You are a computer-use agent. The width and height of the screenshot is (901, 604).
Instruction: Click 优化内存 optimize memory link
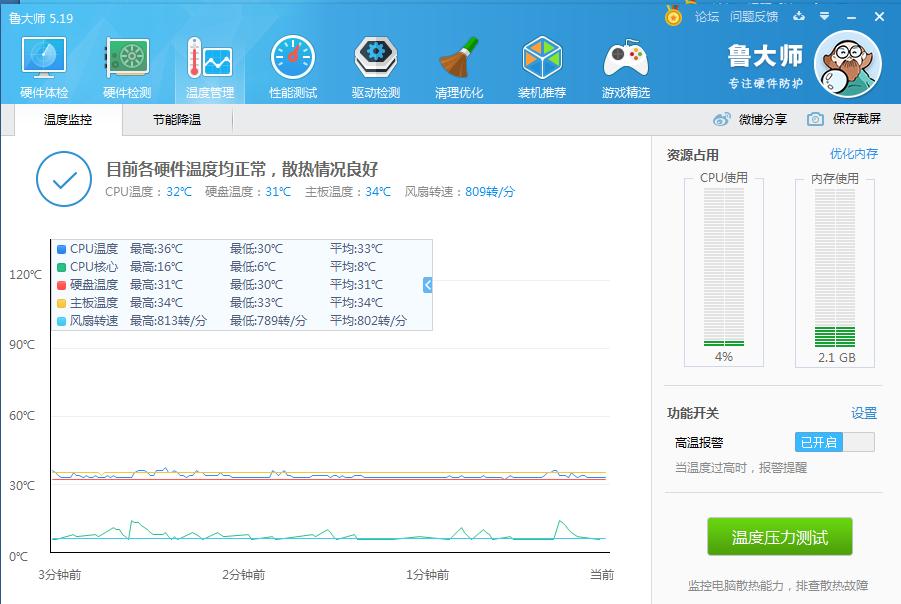pyautogui.click(x=854, y=153)
